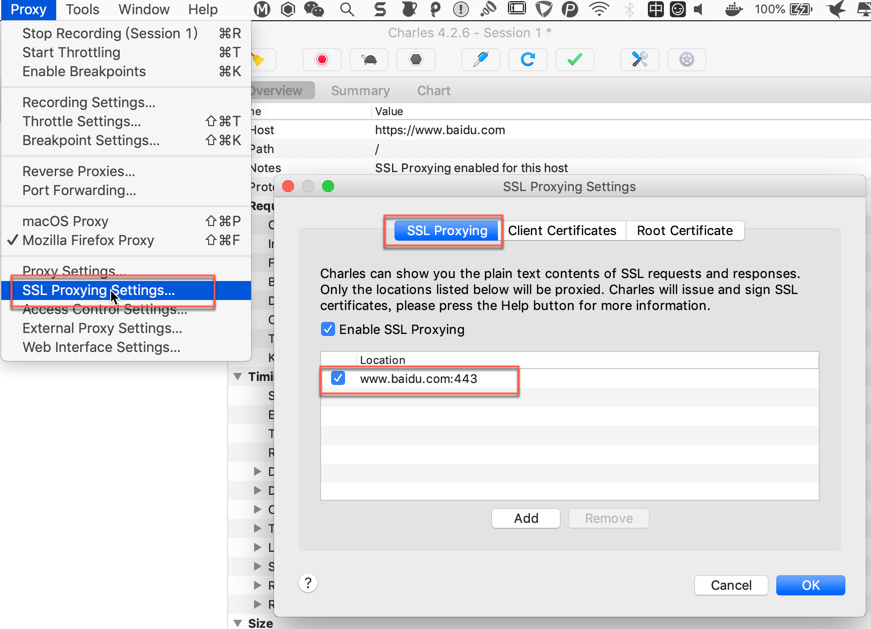Click the https://www.baidu.com host value

point(440,130)
